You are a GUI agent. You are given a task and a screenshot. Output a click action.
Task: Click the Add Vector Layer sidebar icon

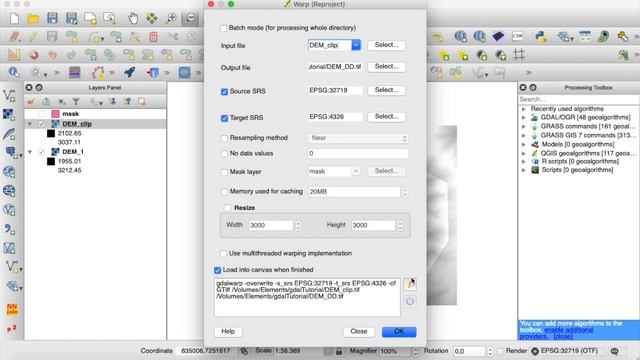9,96
